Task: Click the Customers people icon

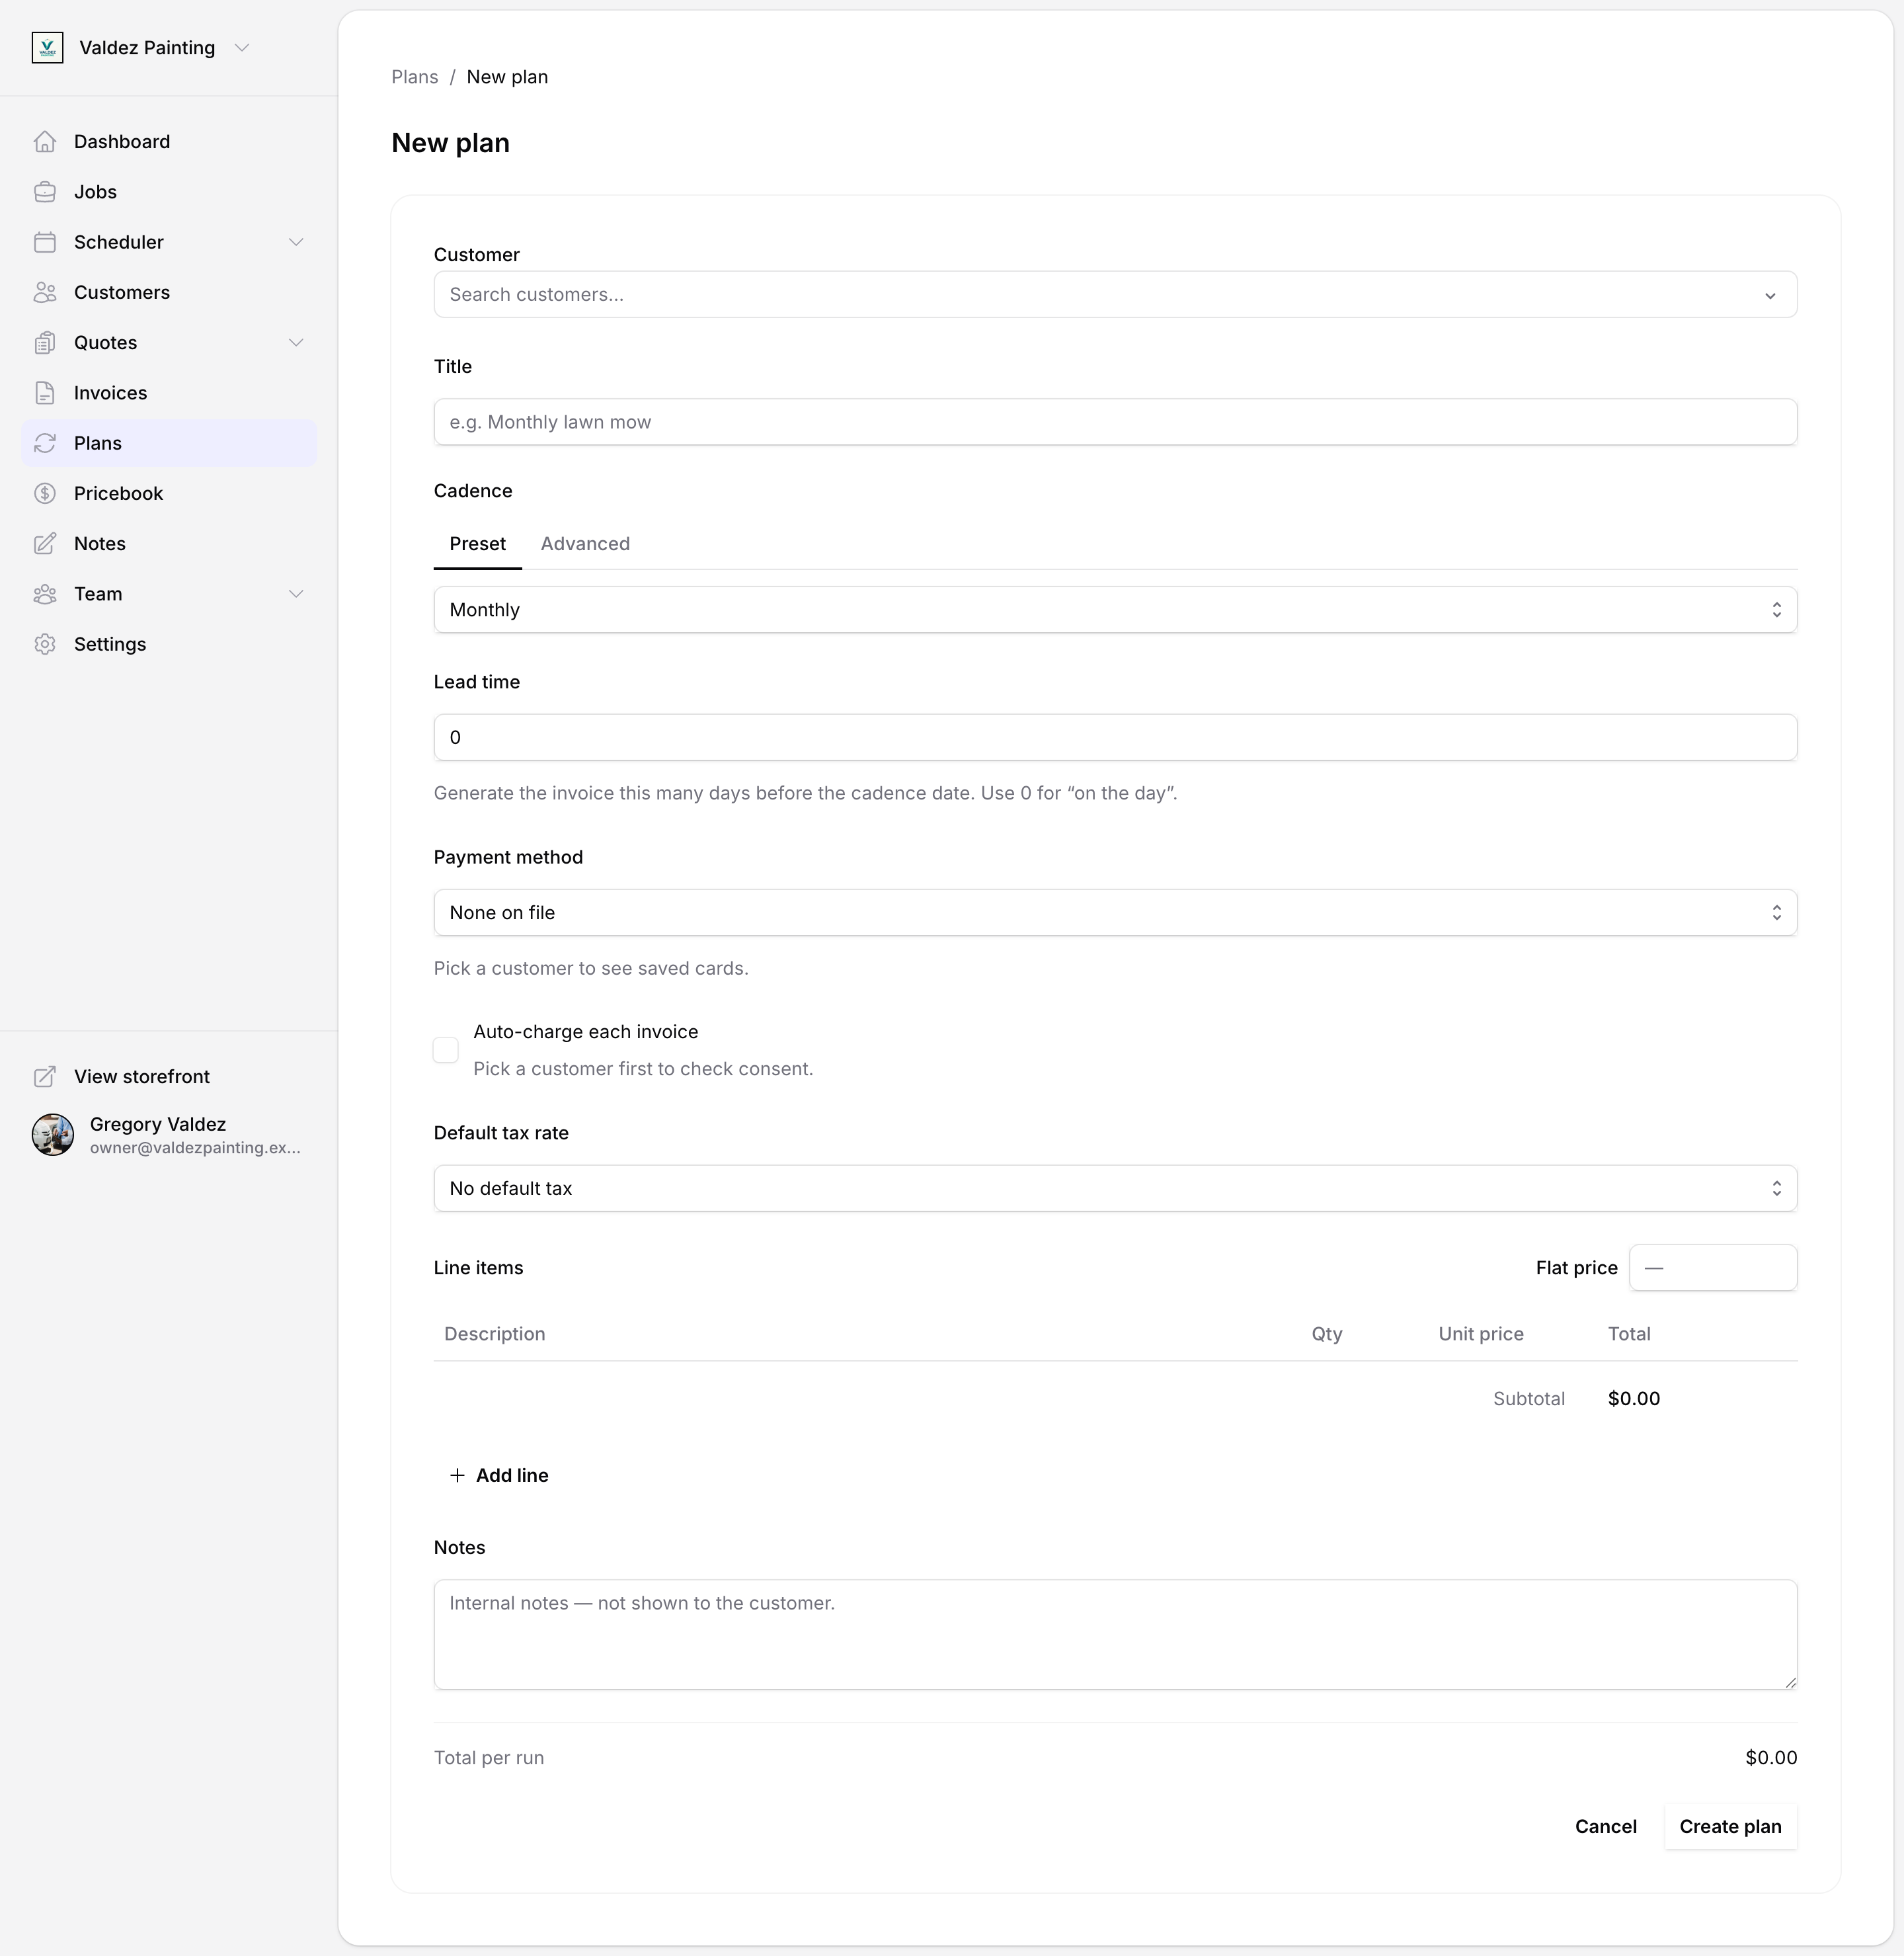Action: tap(45, 292)
